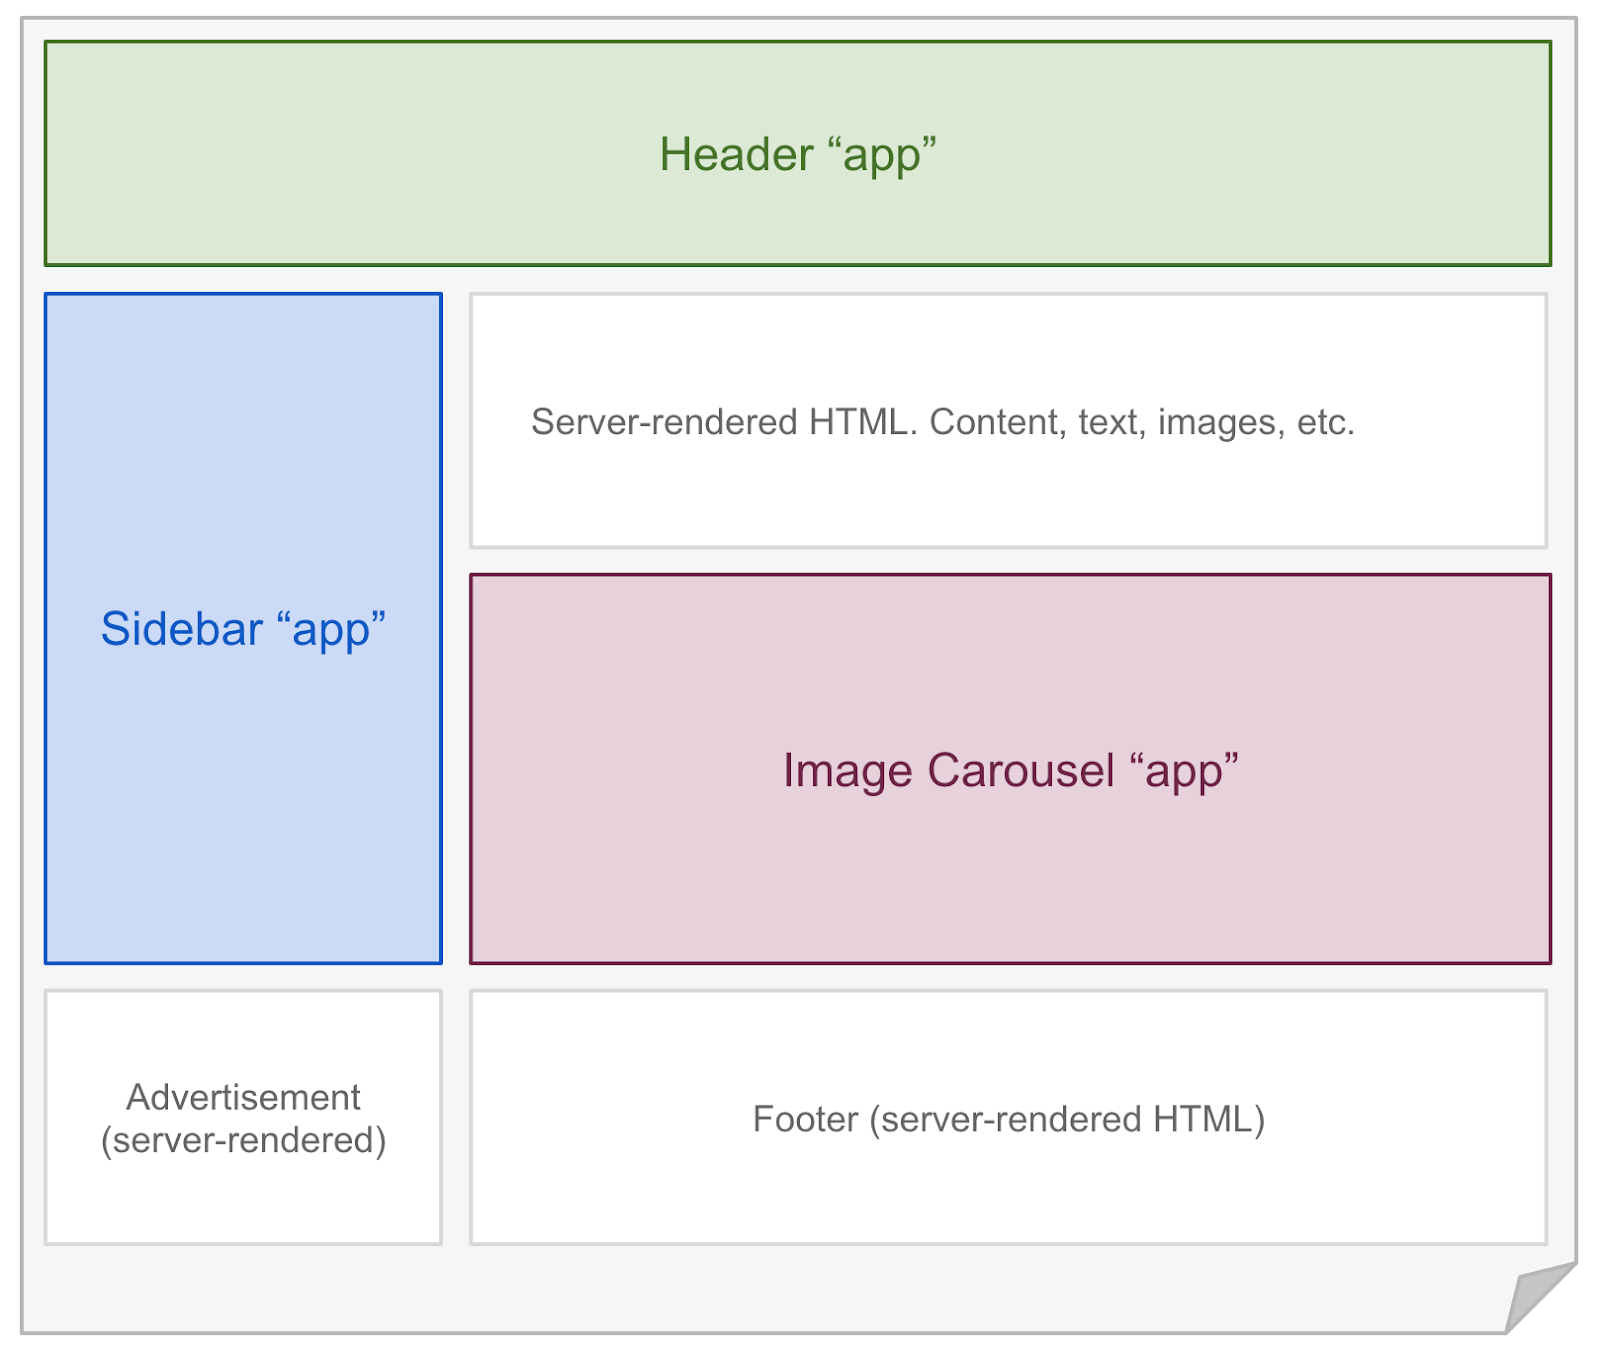1600x1355 pixels.
Task: Click the border between Sidebar and Image Carousel
Action: pyautogui.click(x=456, y=770)
